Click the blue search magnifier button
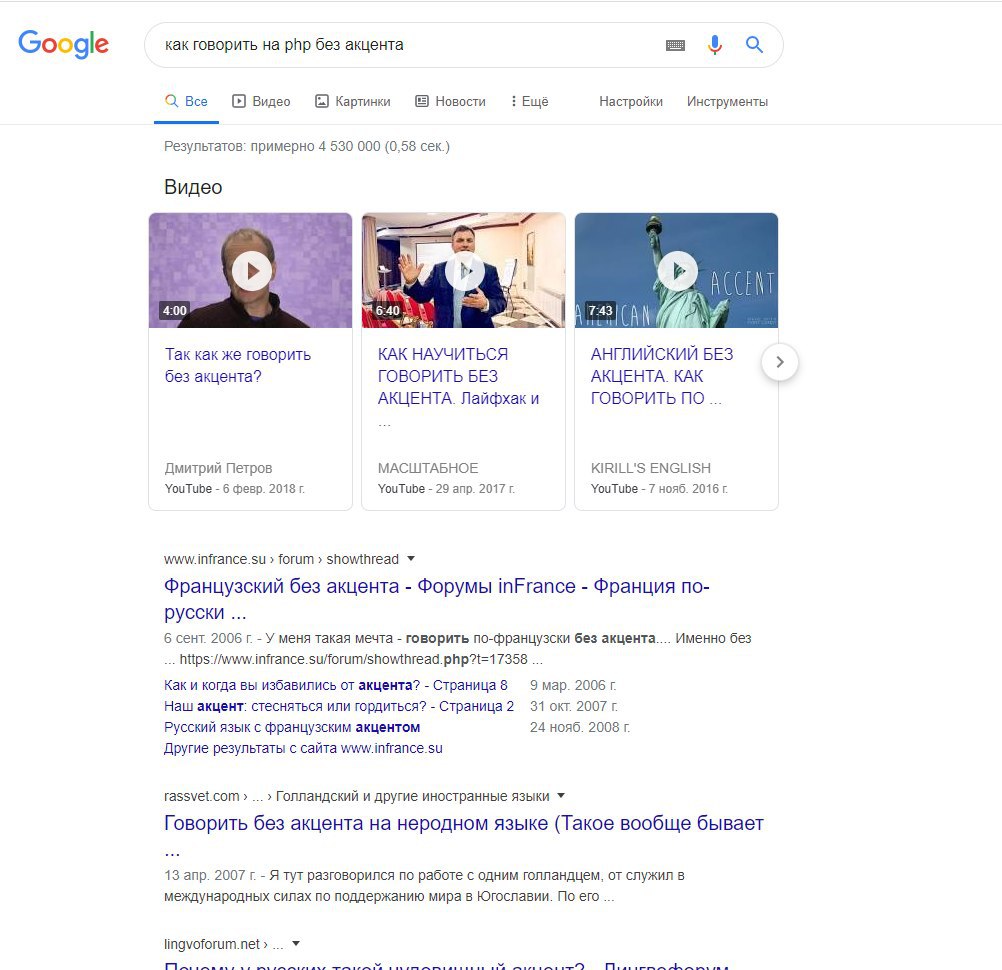This screenshot has height=970, width=1002. 754,44
